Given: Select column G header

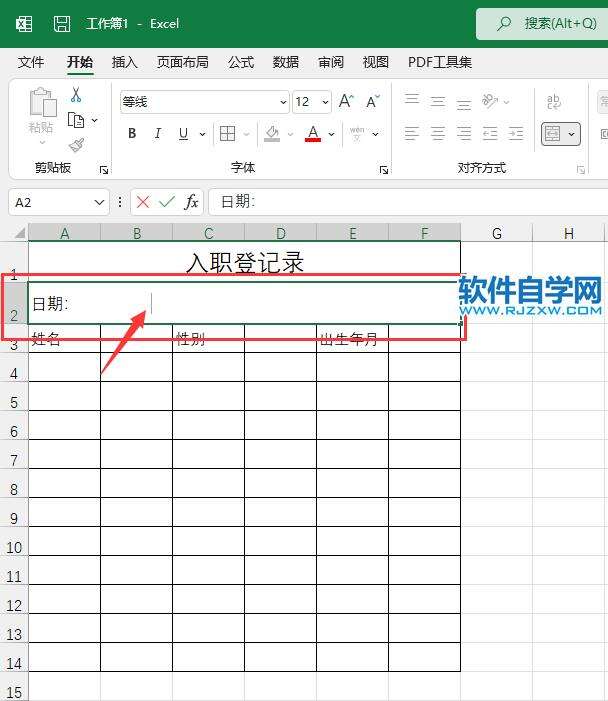Looking at the screenshot, I should [497, 233].
